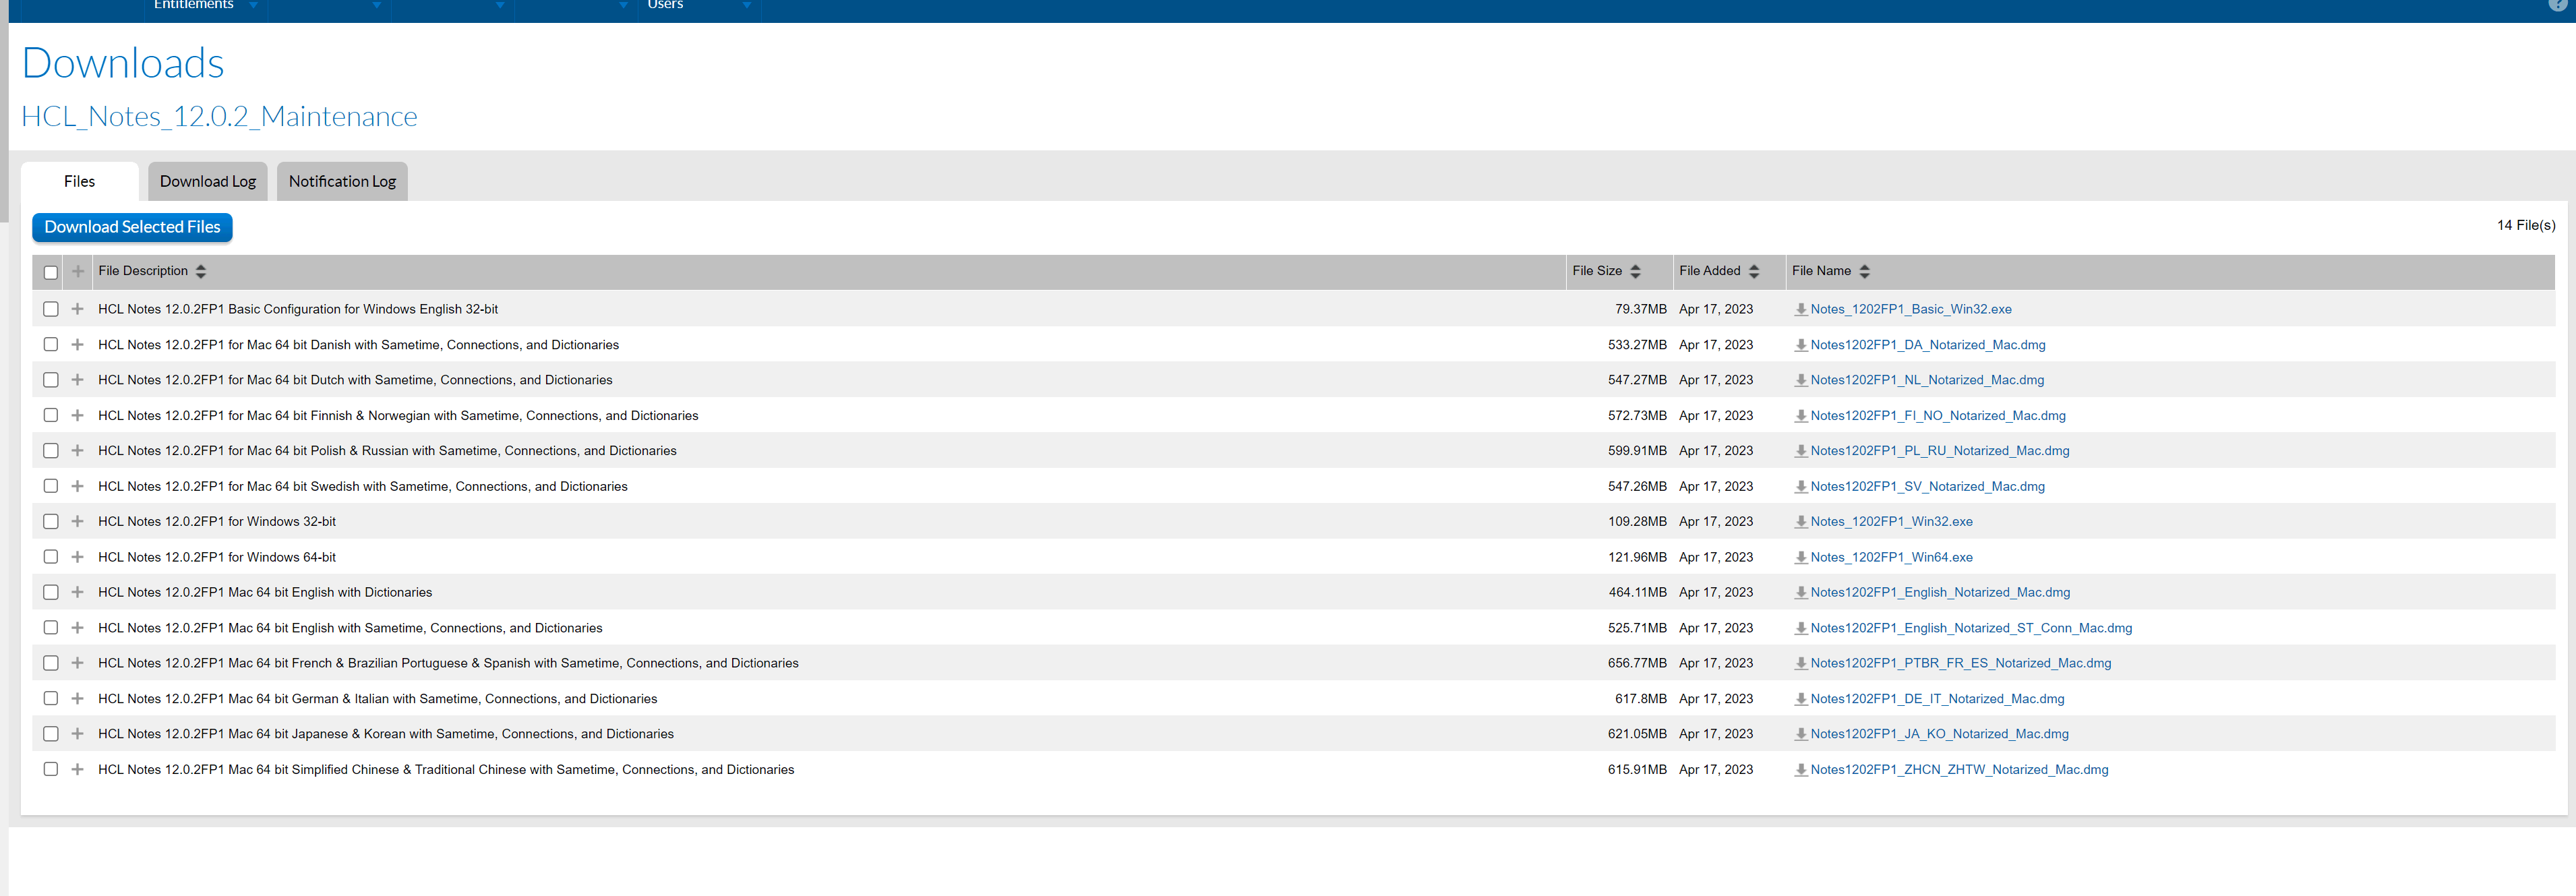Check the Mac 64 bit Dutch file
The height and width of the screenshot is (896, 2576).
[51, 380]
